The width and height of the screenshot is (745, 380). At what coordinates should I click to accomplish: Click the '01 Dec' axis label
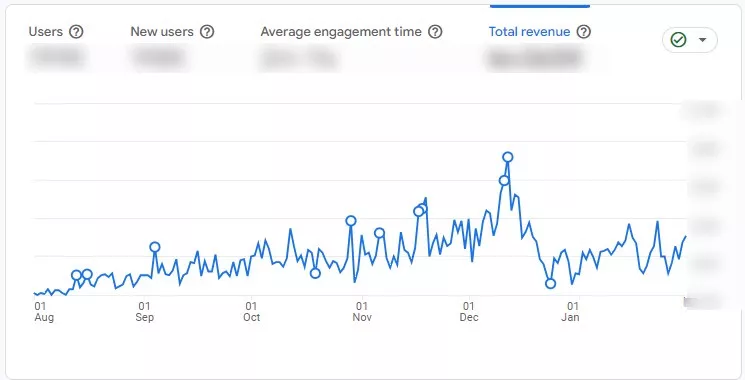click(469, 312)
